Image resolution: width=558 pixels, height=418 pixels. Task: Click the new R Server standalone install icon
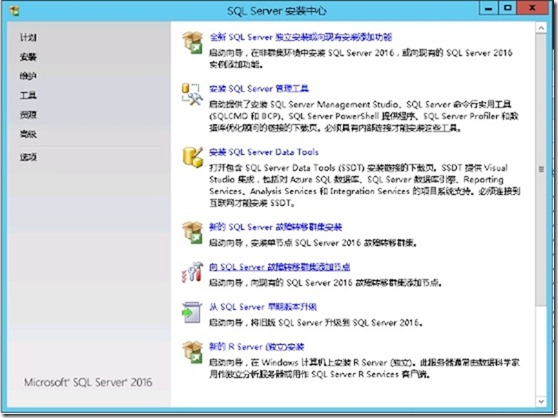[x=193, y=352]
